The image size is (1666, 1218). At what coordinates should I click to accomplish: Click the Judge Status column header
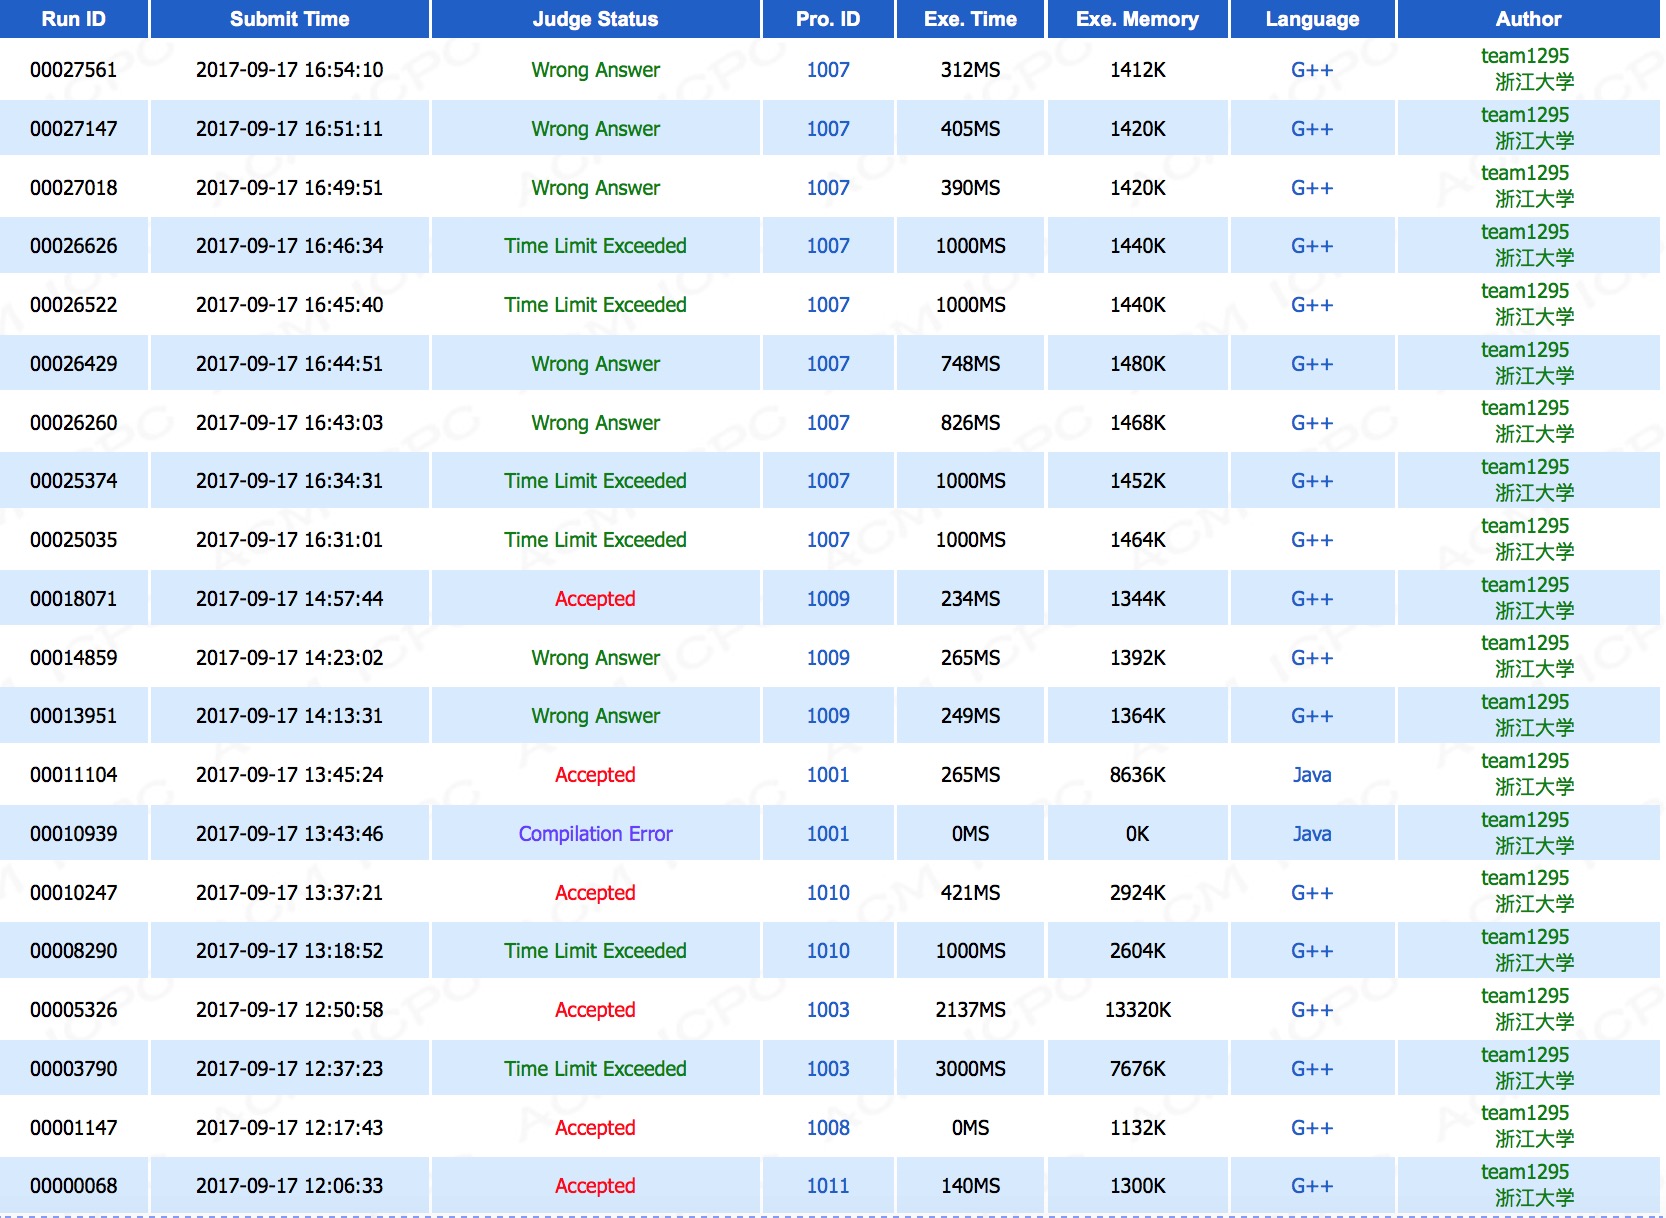[595, 19]
